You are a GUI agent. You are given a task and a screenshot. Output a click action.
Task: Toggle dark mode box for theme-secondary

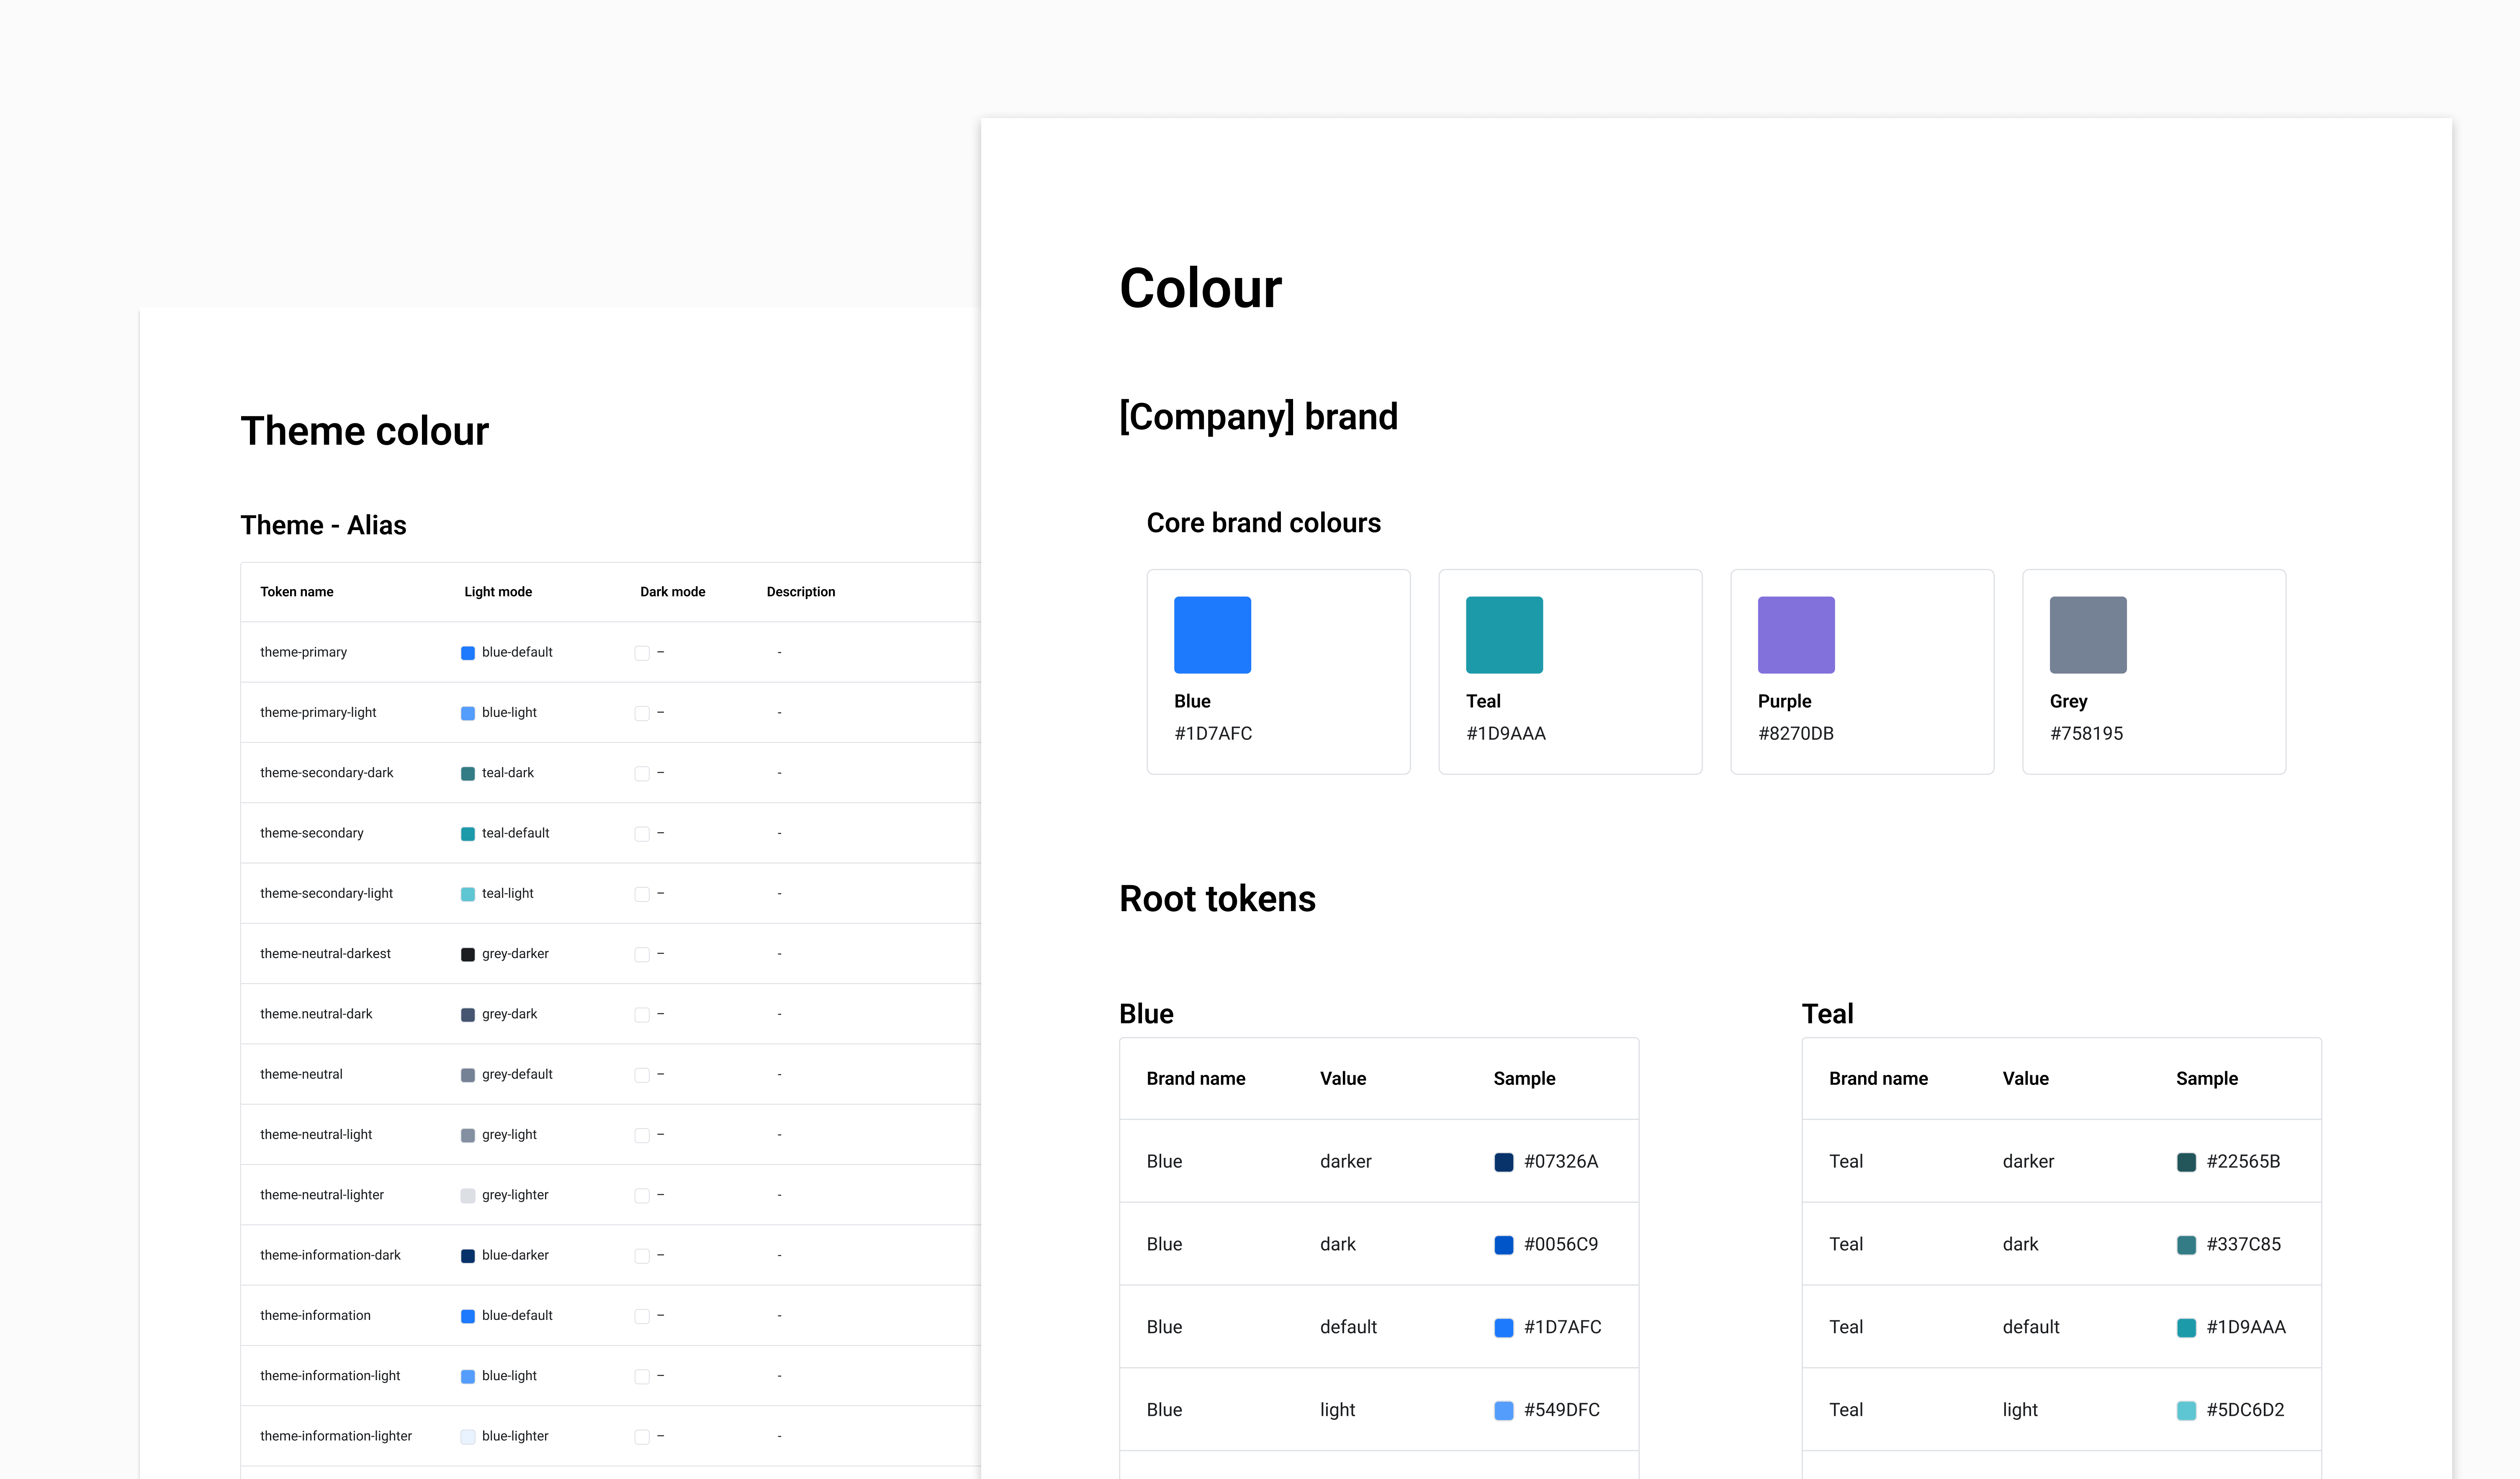click(642, 834)
